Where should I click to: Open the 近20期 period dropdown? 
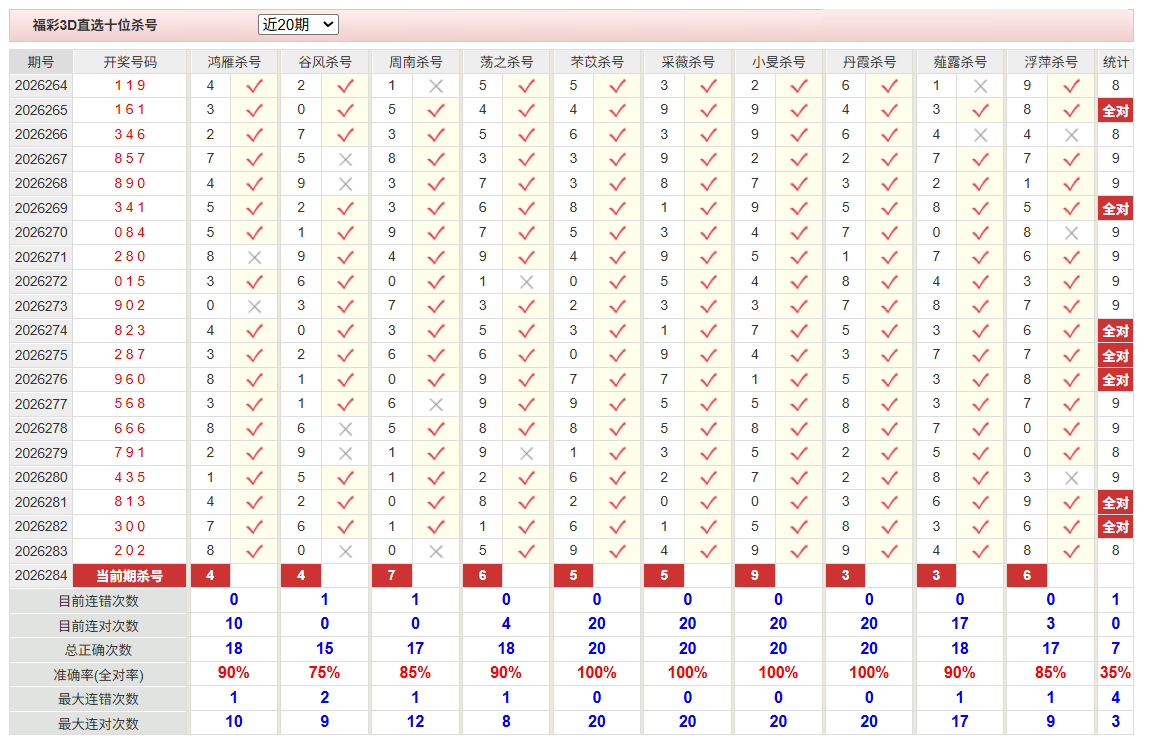[x=298, y=25]
